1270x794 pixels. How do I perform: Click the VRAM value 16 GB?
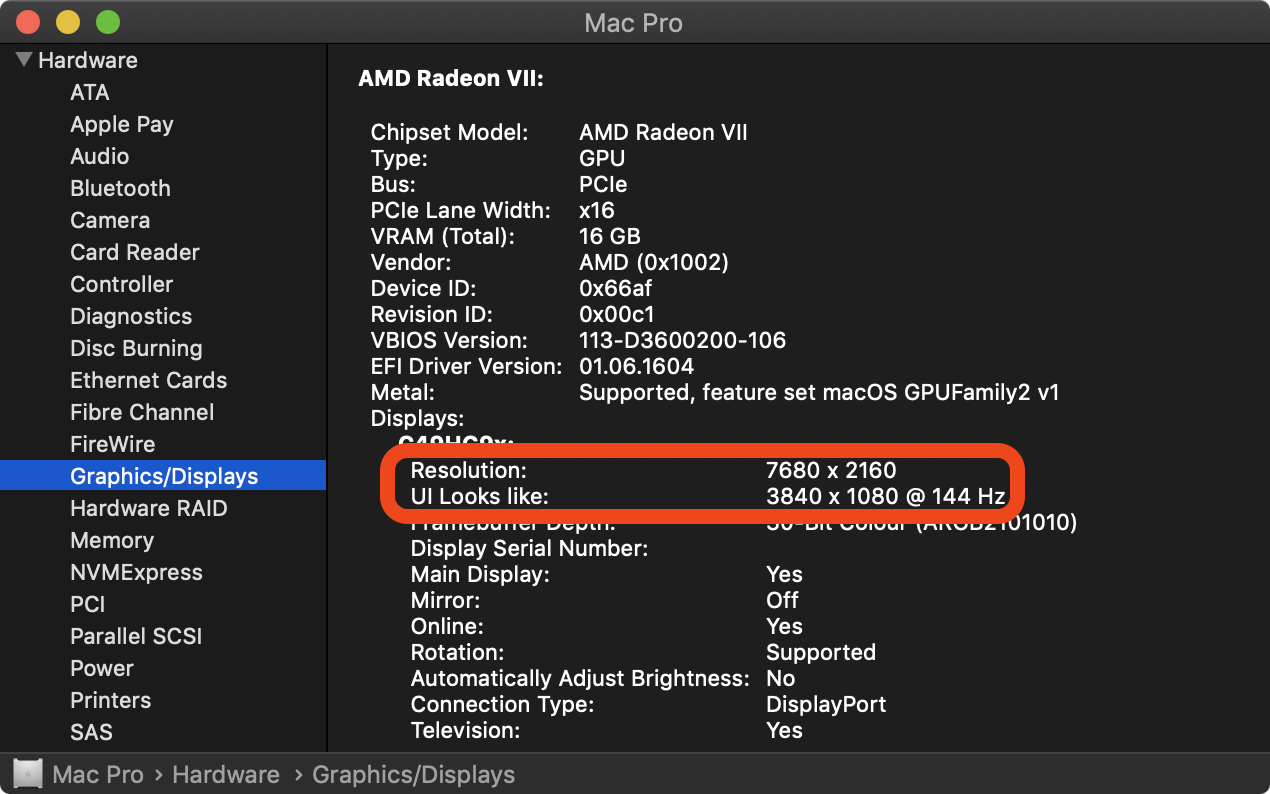(x=610, y=236)
